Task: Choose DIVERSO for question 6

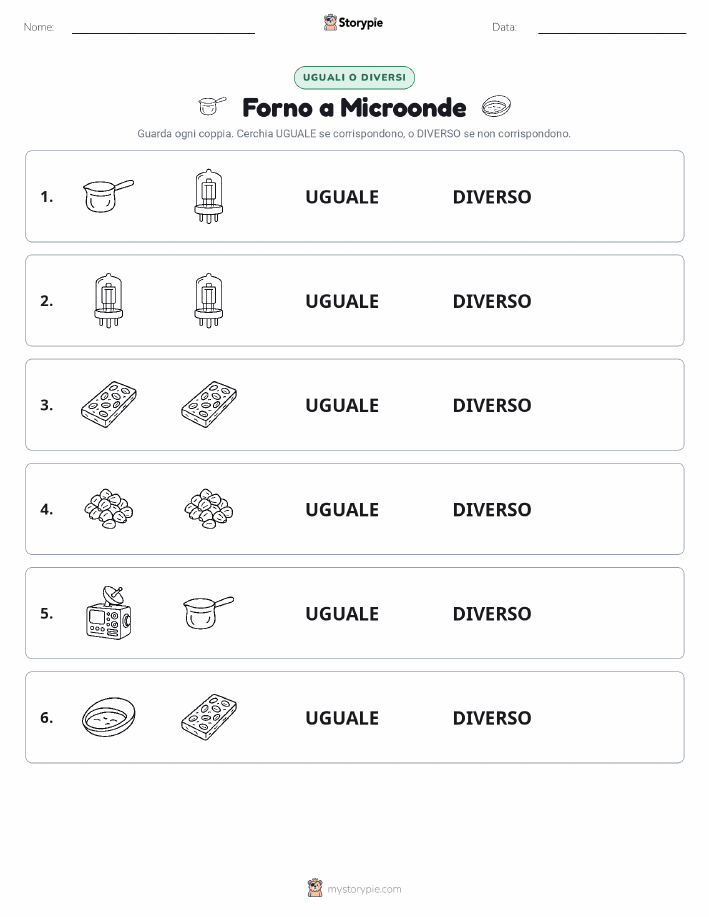Action: (x=492, y=718)
